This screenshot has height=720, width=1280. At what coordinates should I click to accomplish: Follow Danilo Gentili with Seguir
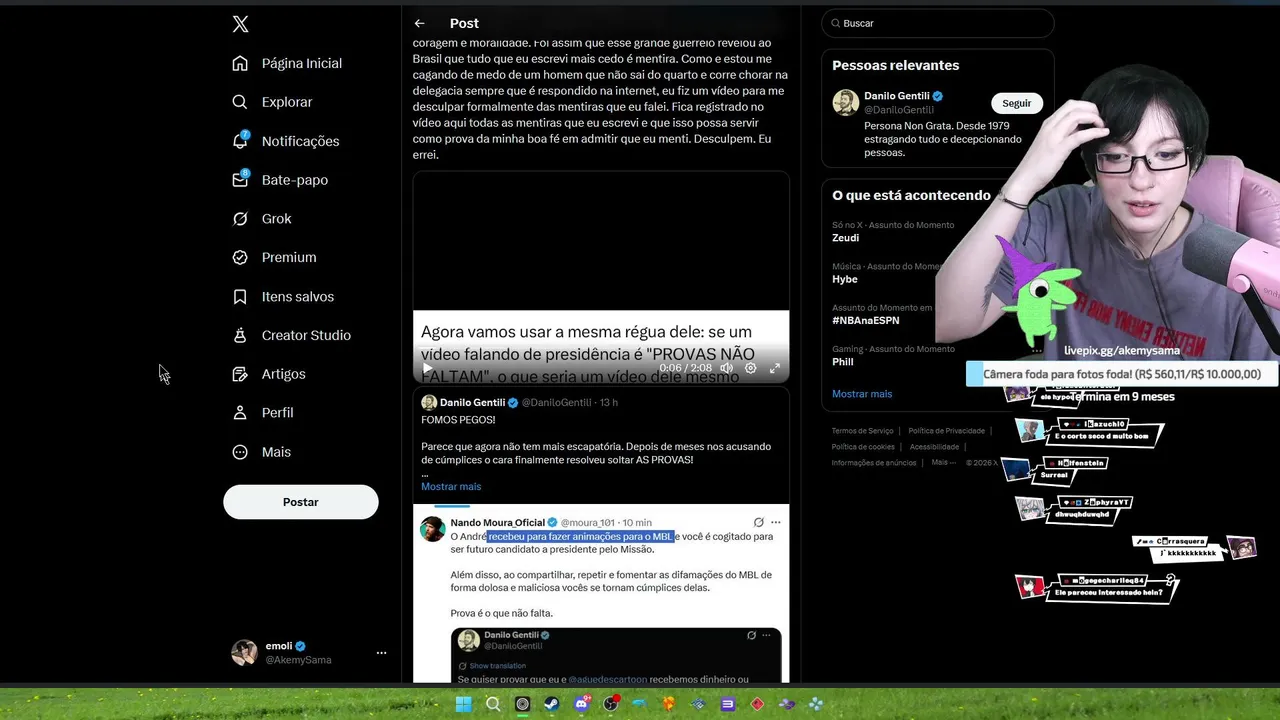[1016, 103]
